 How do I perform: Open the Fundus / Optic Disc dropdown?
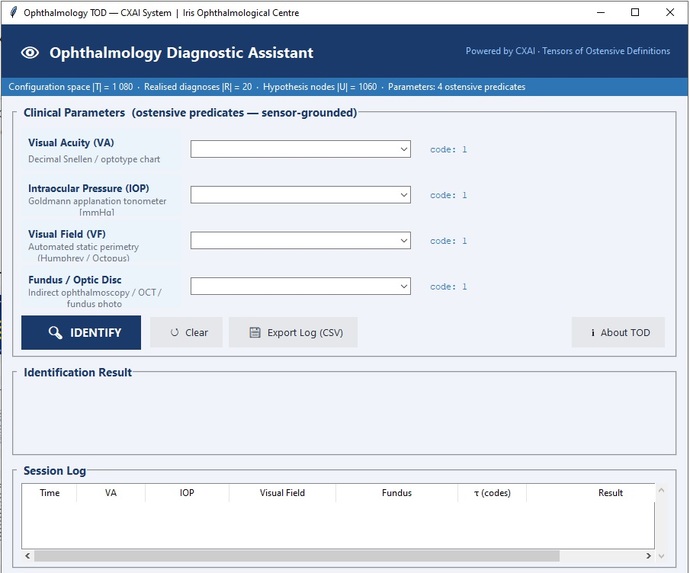coord(301,286)
